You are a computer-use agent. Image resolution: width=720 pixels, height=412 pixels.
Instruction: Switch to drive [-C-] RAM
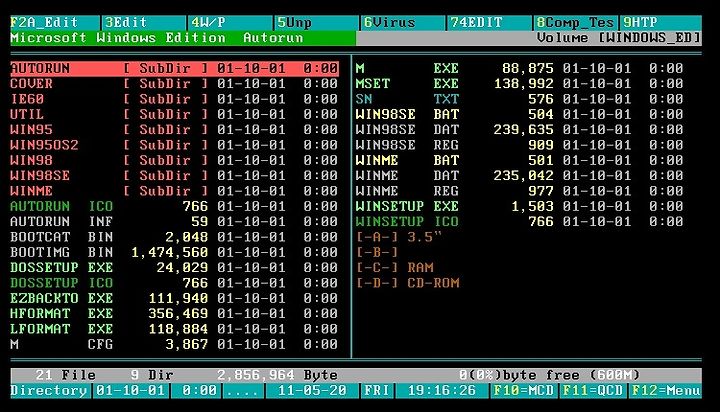[395, 267]
